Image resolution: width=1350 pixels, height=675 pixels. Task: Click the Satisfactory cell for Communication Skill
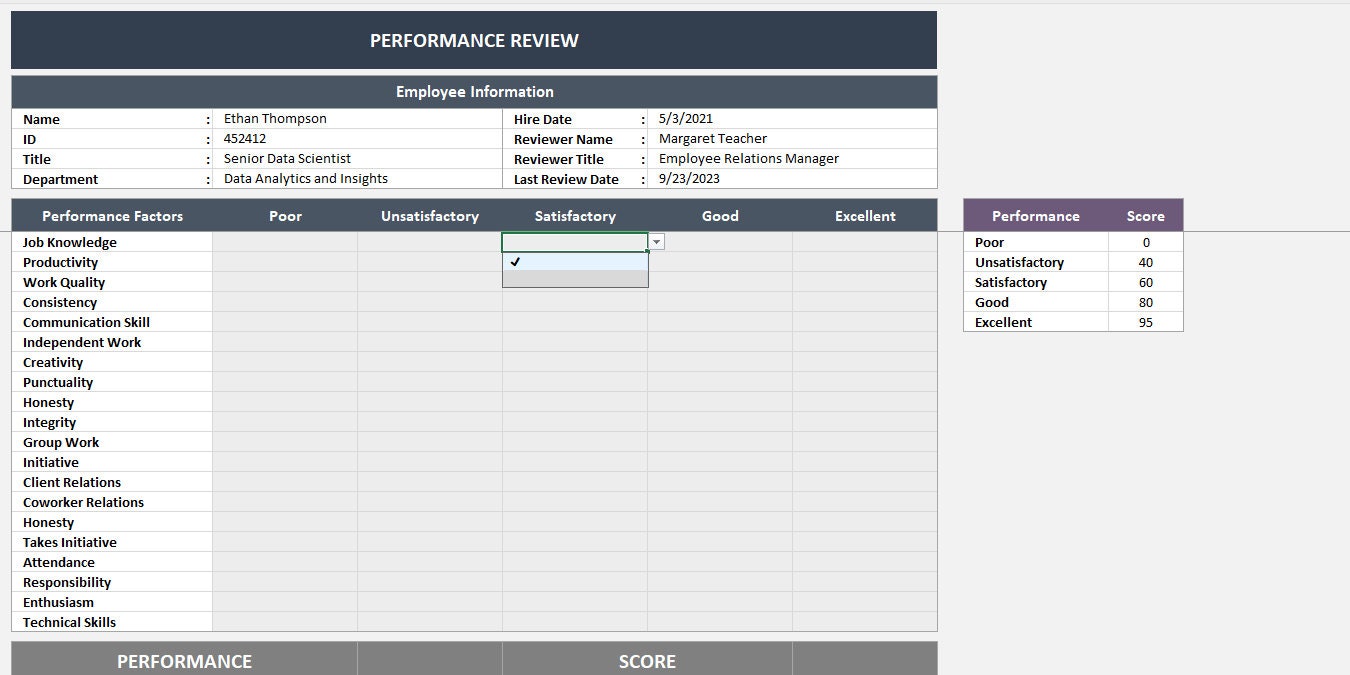point(575,322)
